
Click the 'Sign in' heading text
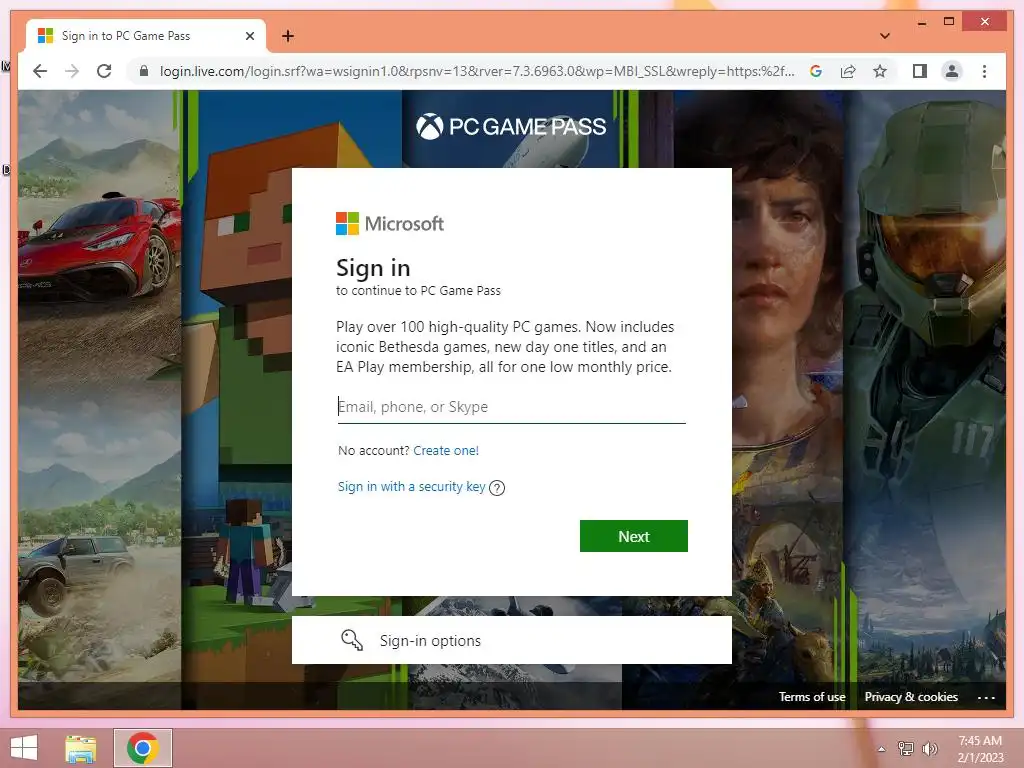(x=373, y=268)
